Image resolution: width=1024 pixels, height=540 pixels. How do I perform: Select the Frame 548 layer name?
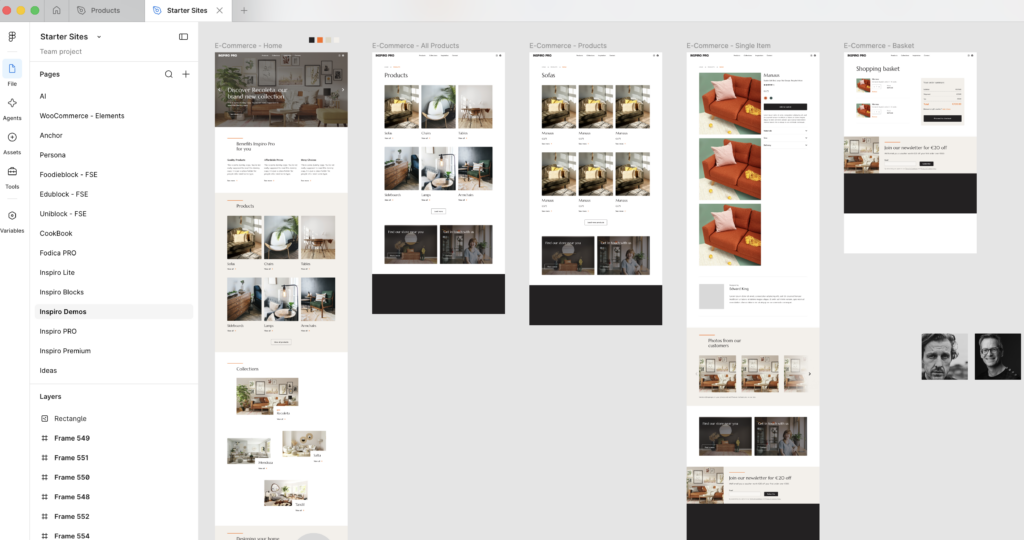tap(72, 497)
